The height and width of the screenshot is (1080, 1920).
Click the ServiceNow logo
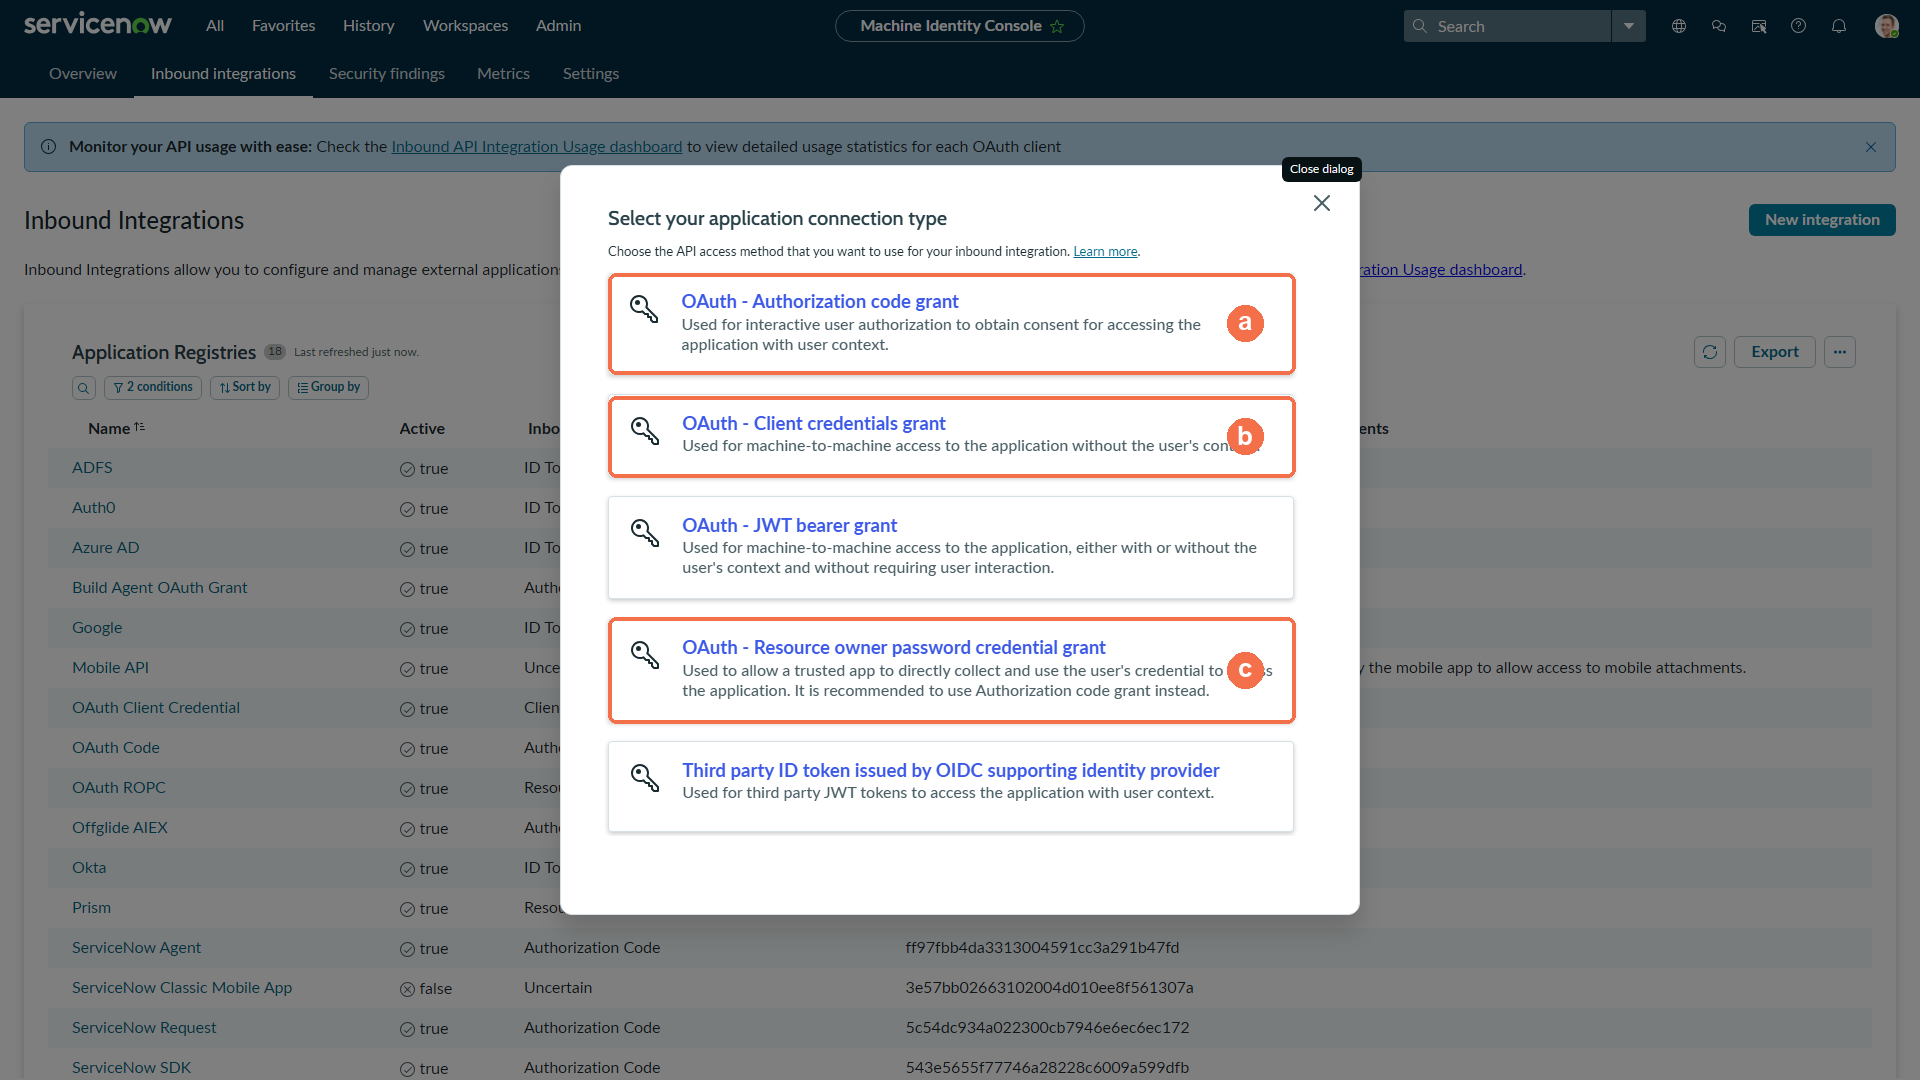click(x=98, y=25)
